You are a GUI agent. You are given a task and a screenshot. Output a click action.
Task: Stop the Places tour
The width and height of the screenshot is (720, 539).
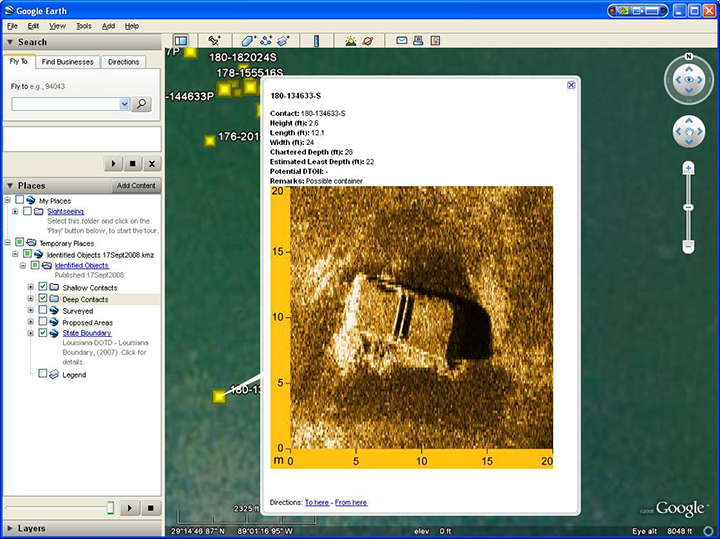150,508
